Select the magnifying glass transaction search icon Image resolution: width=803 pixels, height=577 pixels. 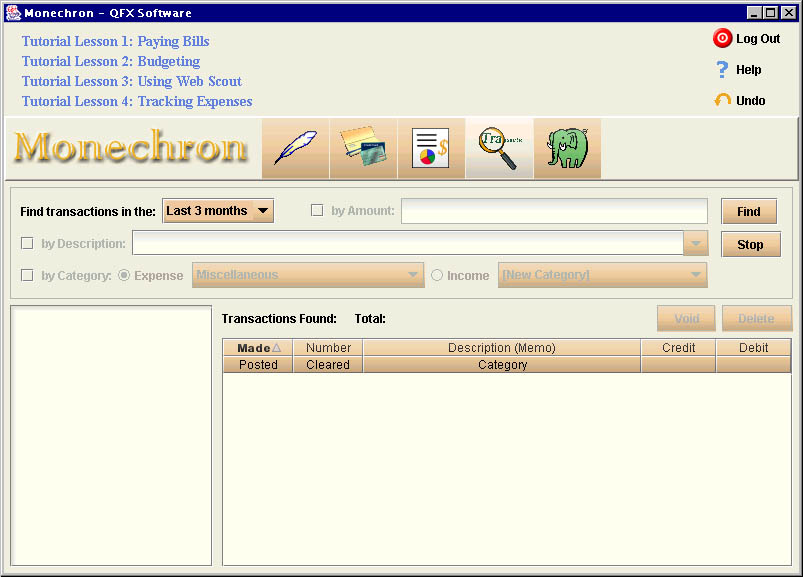500,148
